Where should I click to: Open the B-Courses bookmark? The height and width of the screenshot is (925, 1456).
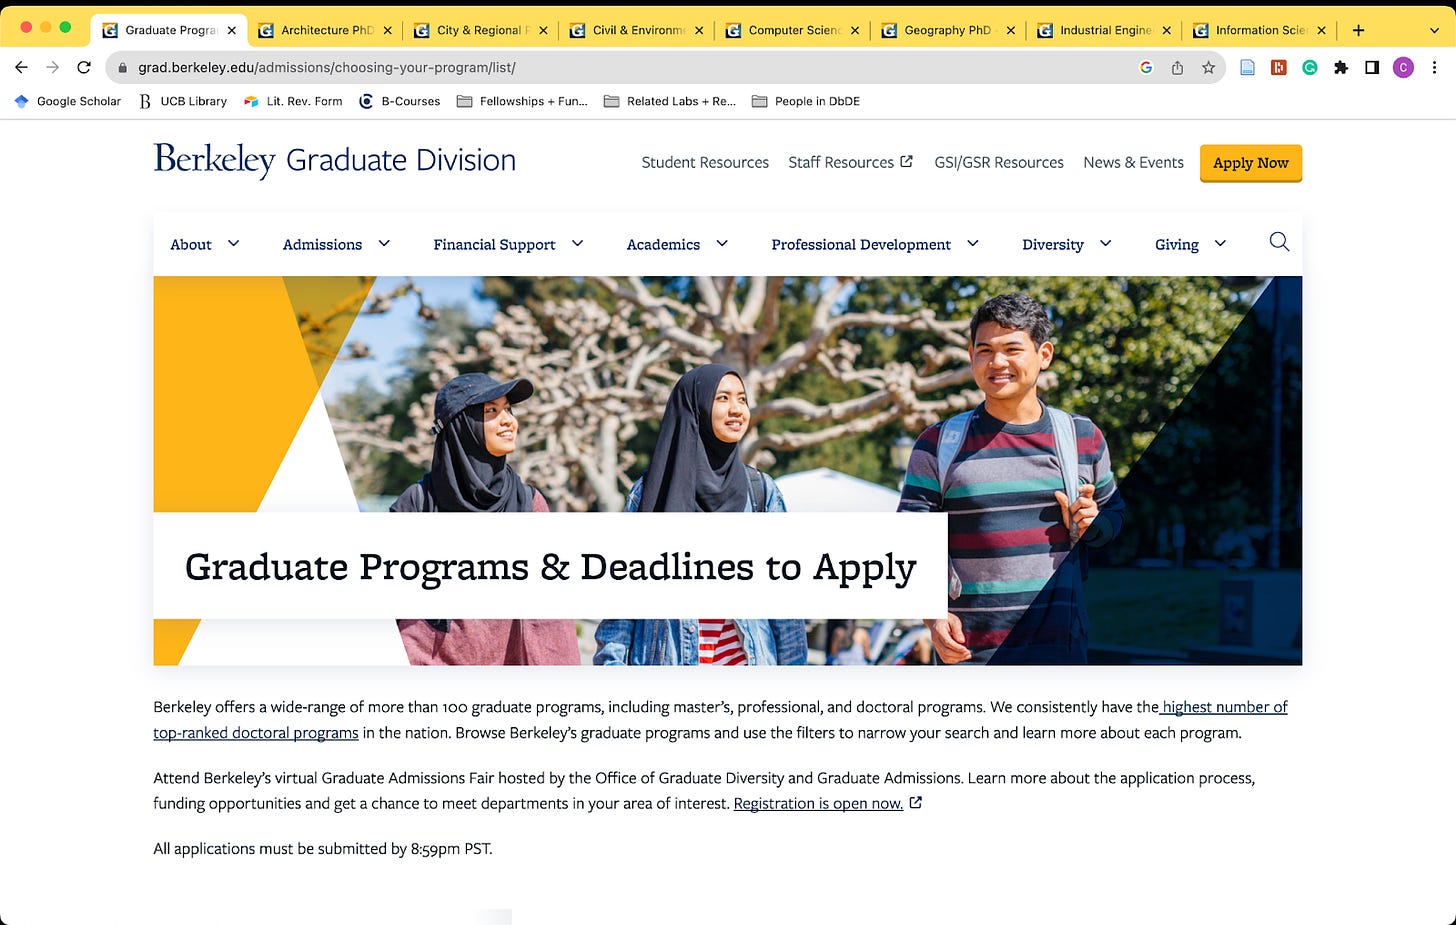(x=399, y=101)
